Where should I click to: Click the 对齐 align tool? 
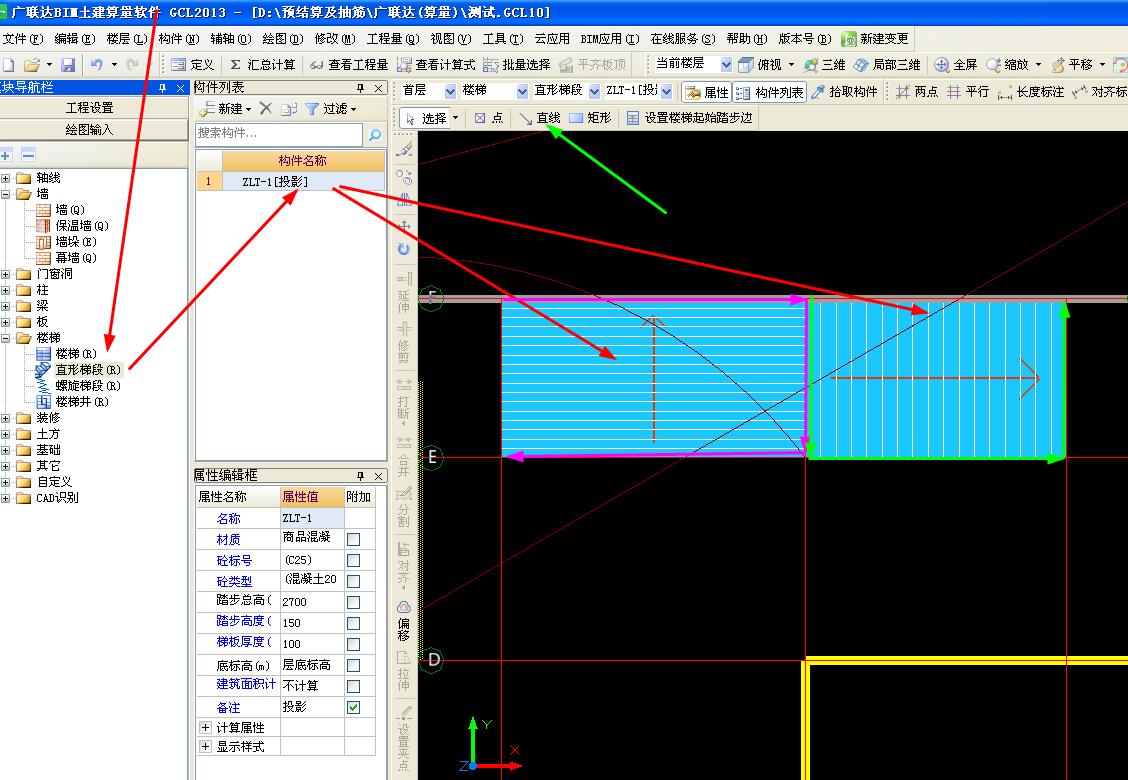point(404,564)
